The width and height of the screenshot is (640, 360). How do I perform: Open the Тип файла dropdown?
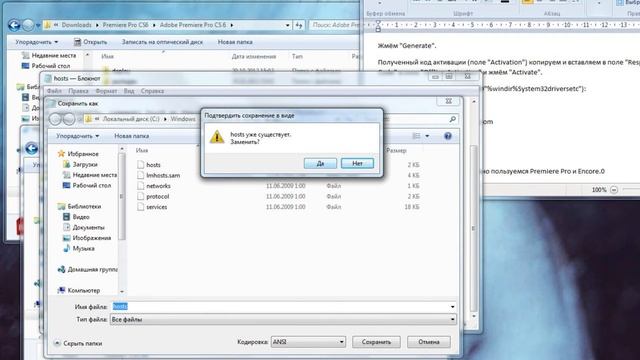[283, 320]
